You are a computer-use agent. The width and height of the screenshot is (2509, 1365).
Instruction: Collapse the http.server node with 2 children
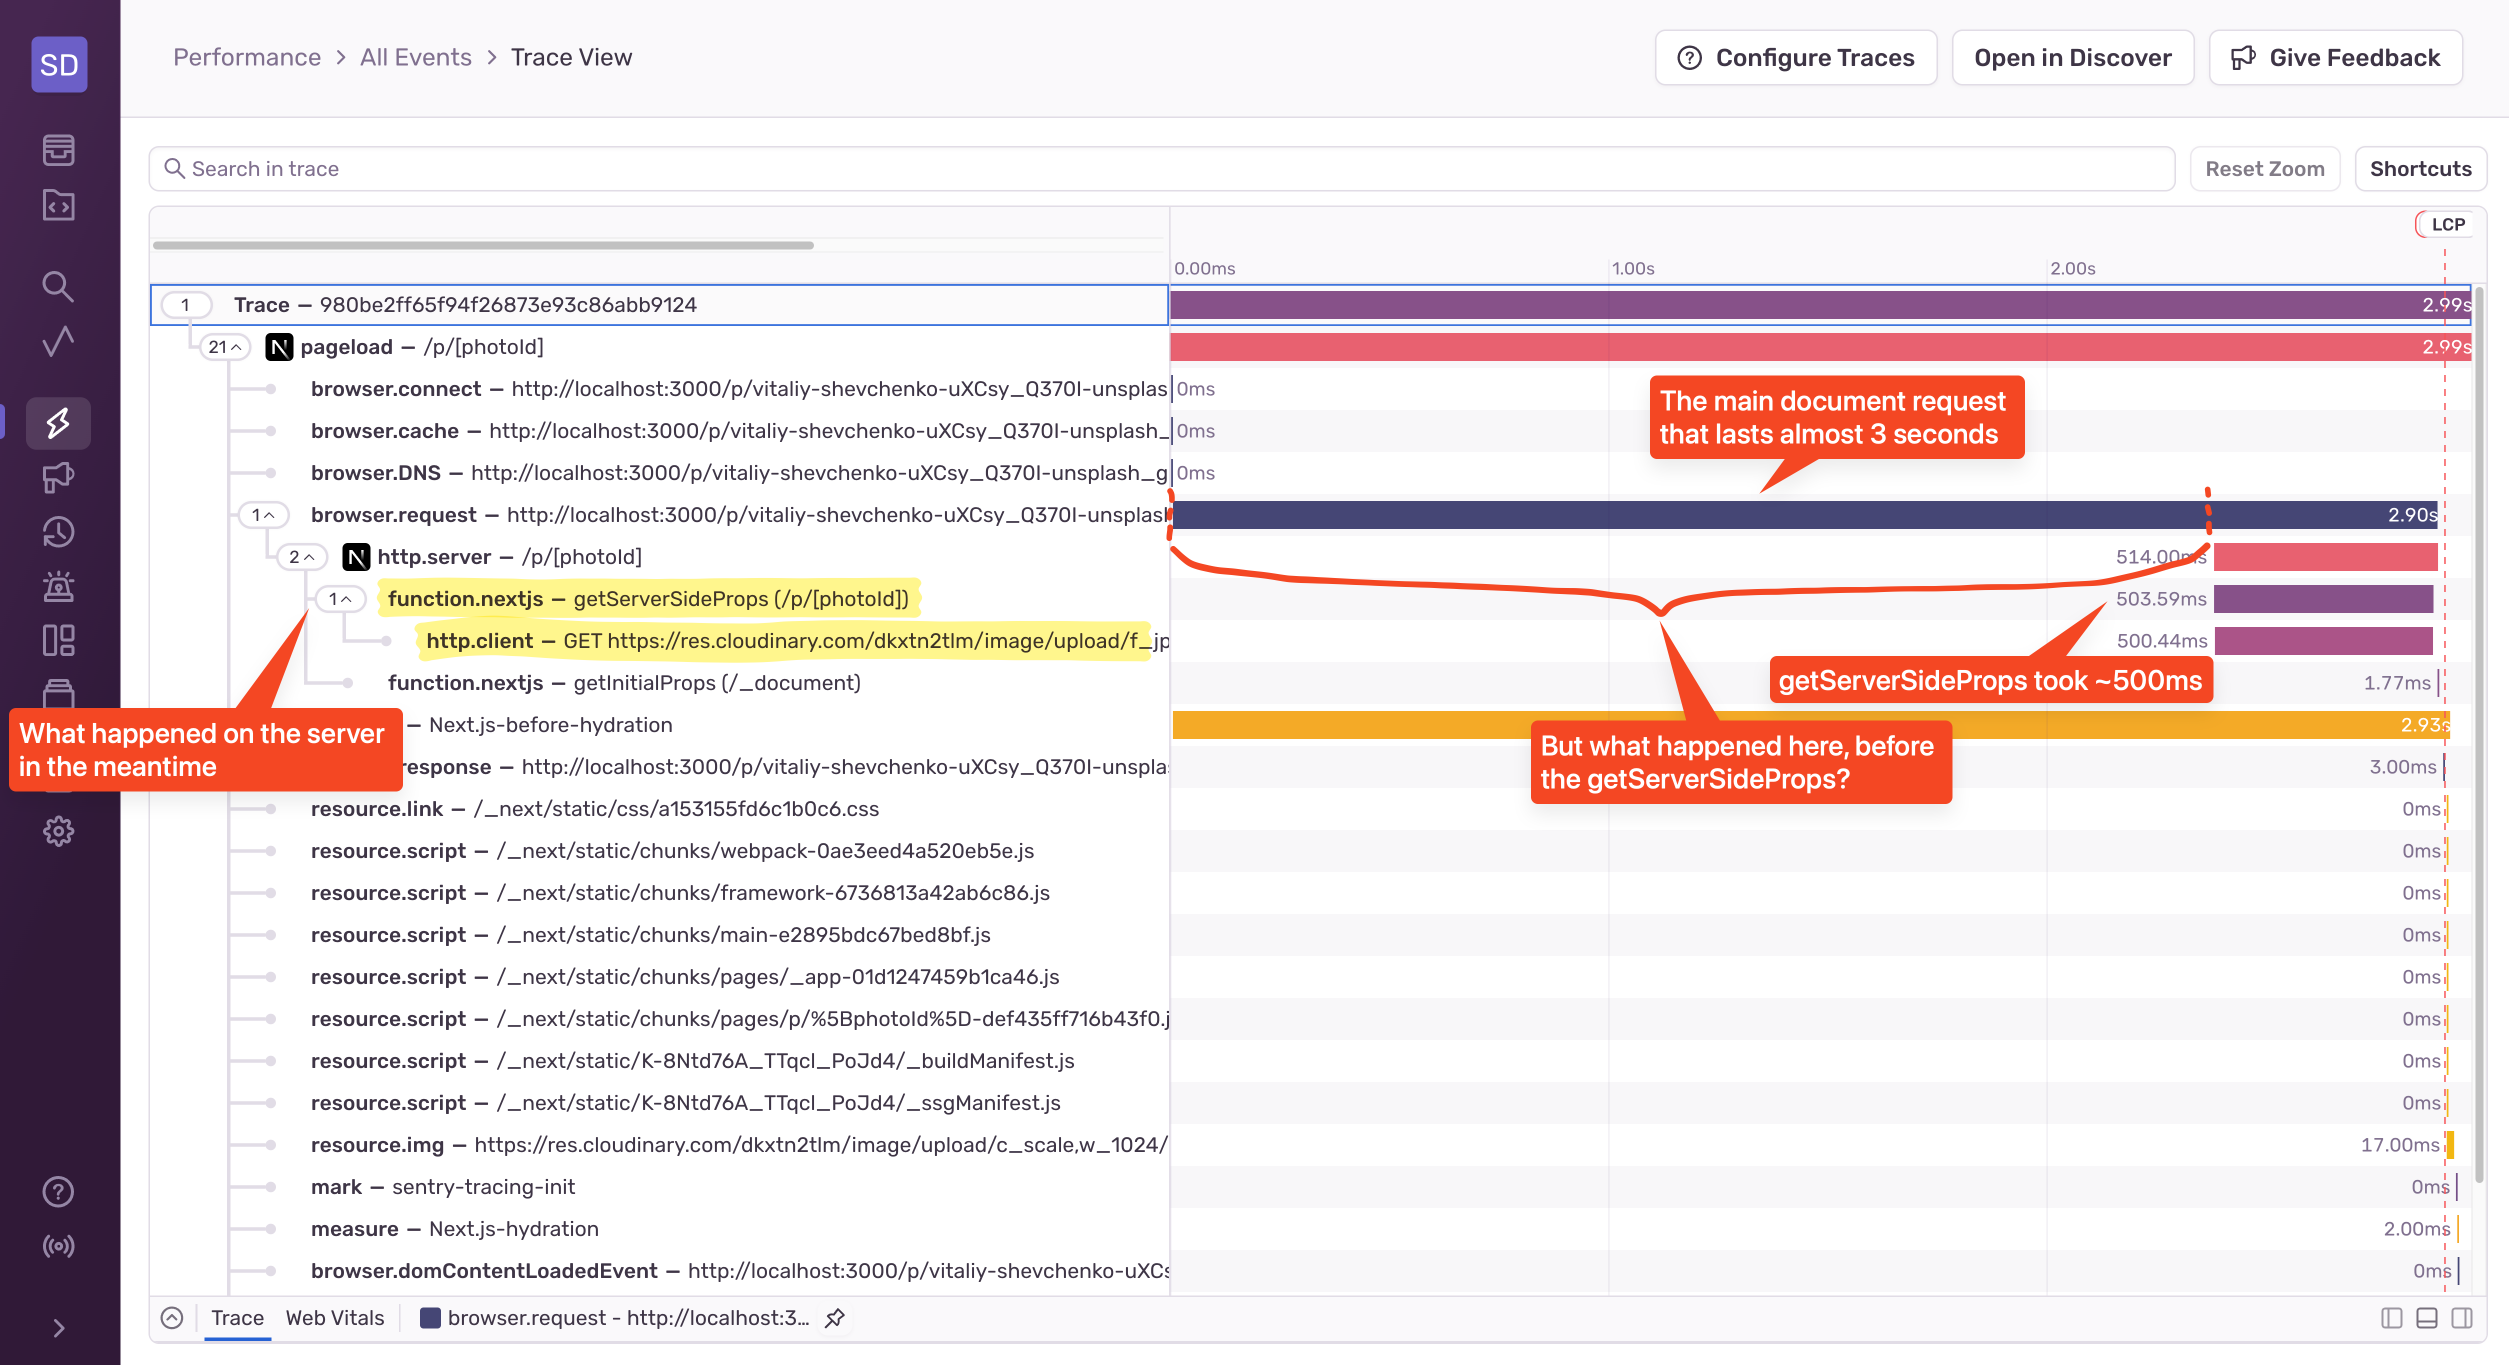point(301,557)
